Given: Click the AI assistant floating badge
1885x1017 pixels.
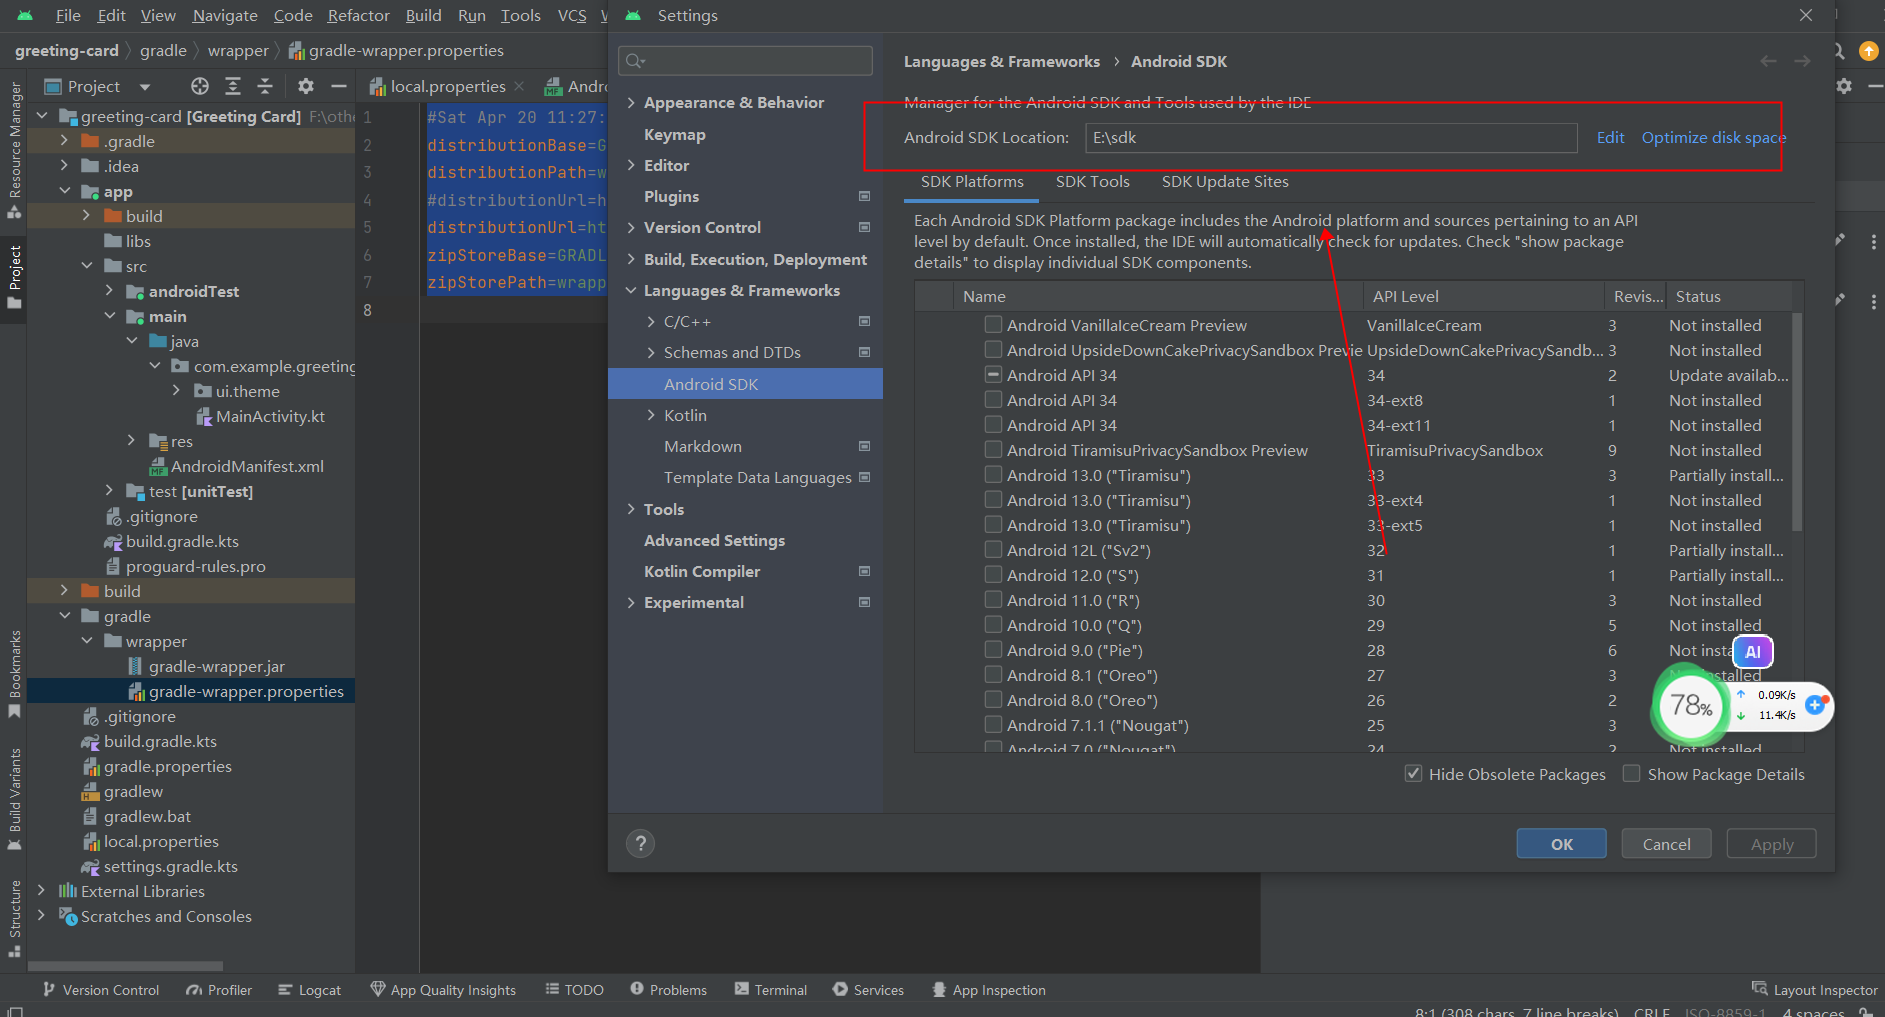Looking at the screenshot, I should tap(1753, 652).
